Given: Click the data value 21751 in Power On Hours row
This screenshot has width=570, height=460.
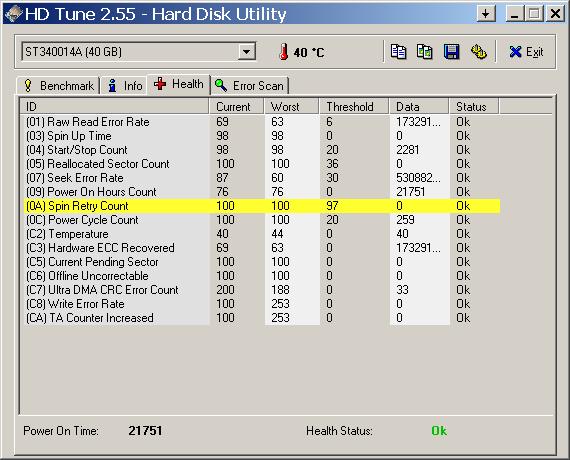Looking at the screenshot, I should (410, 192).
